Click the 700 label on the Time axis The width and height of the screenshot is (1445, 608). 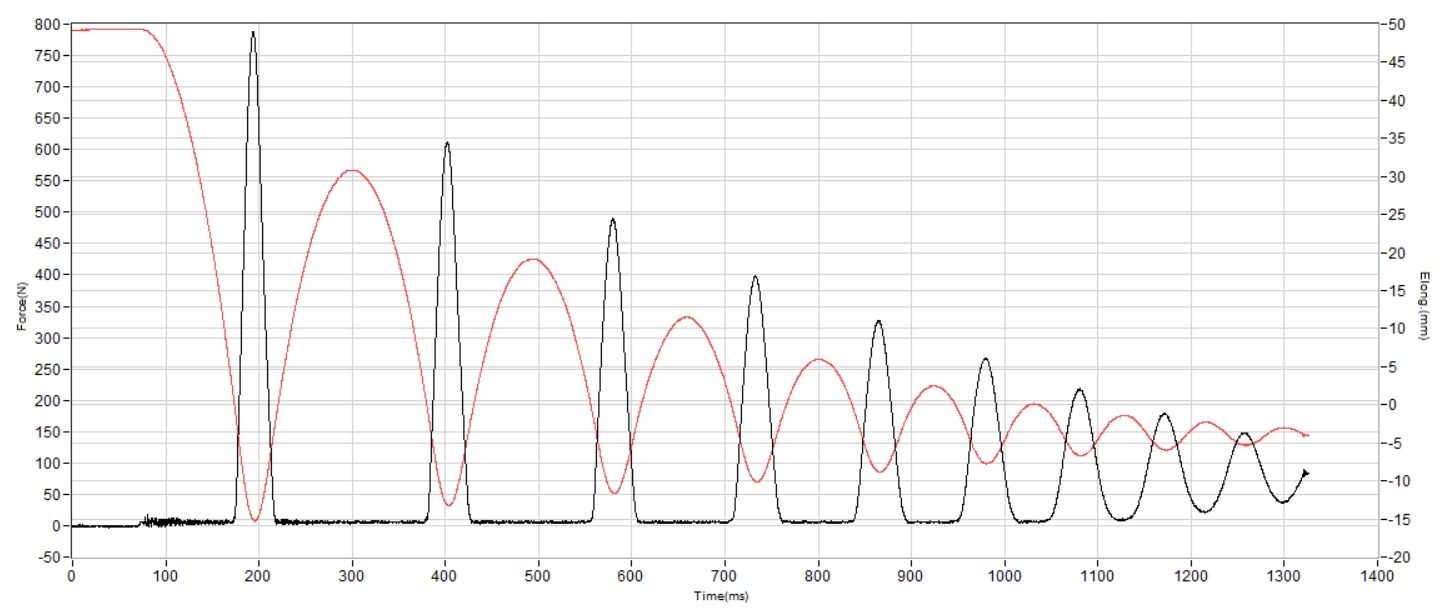point(725,577)
